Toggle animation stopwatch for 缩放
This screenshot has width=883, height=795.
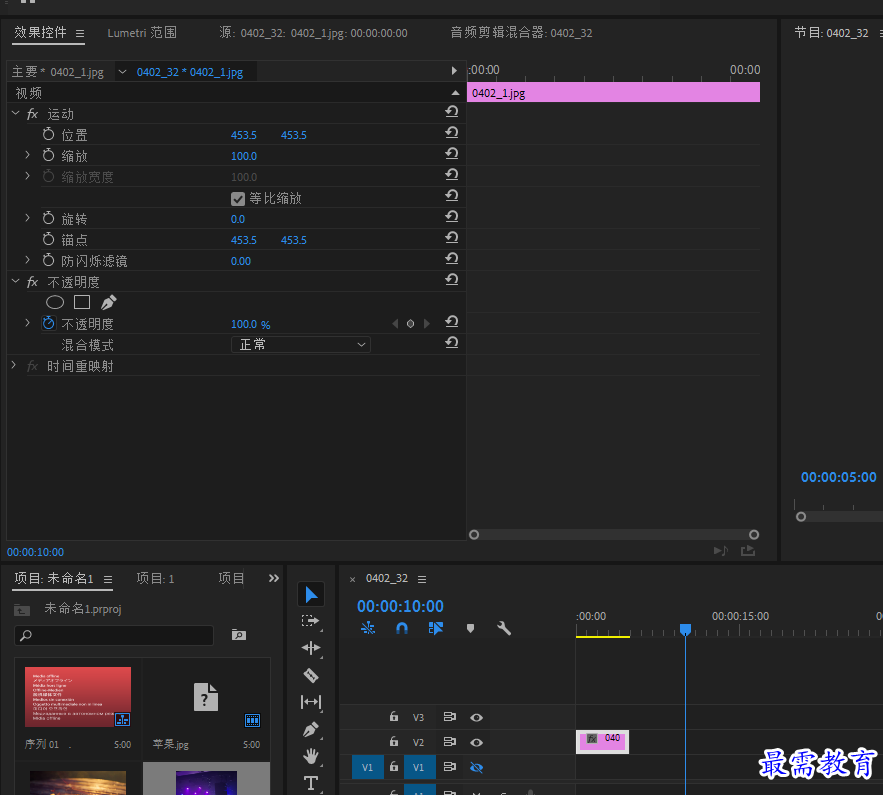[48, 155]
